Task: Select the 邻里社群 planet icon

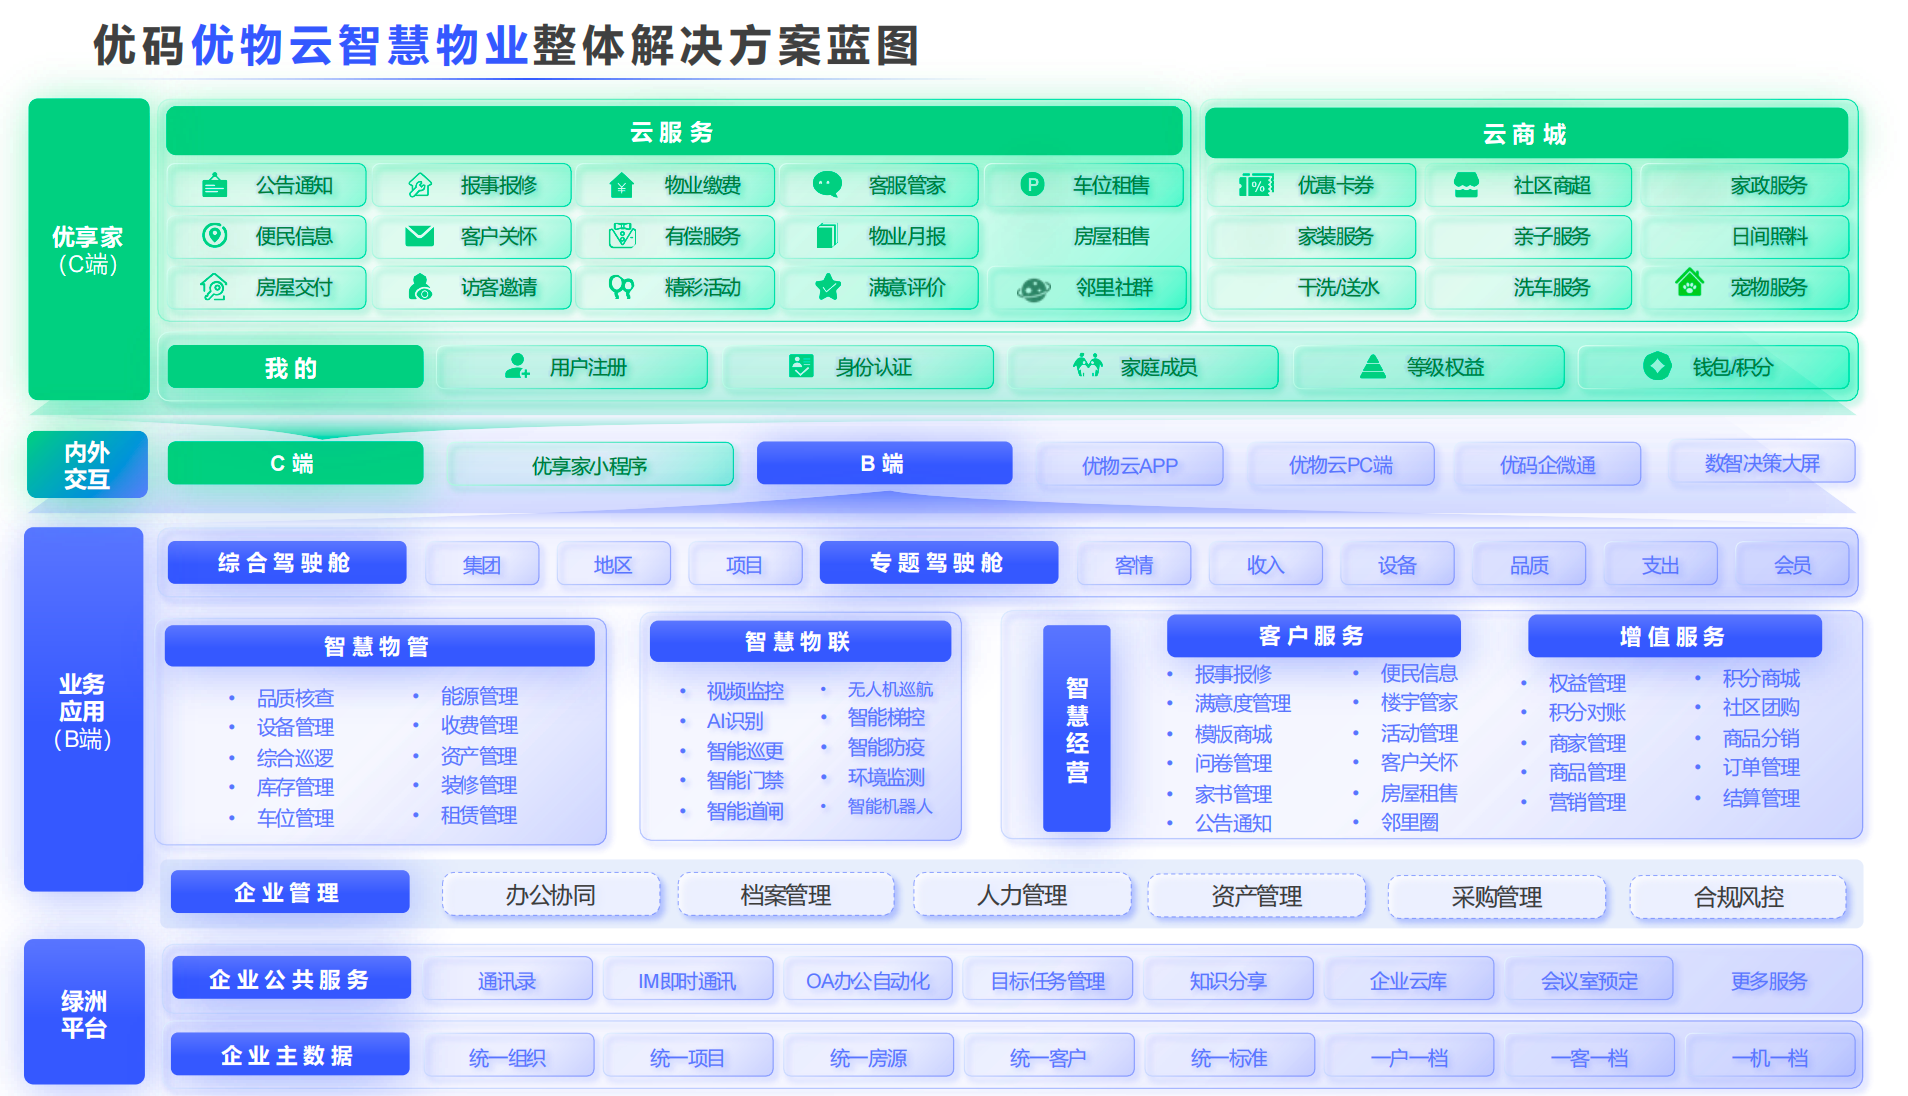Action: click(1033, 289)
